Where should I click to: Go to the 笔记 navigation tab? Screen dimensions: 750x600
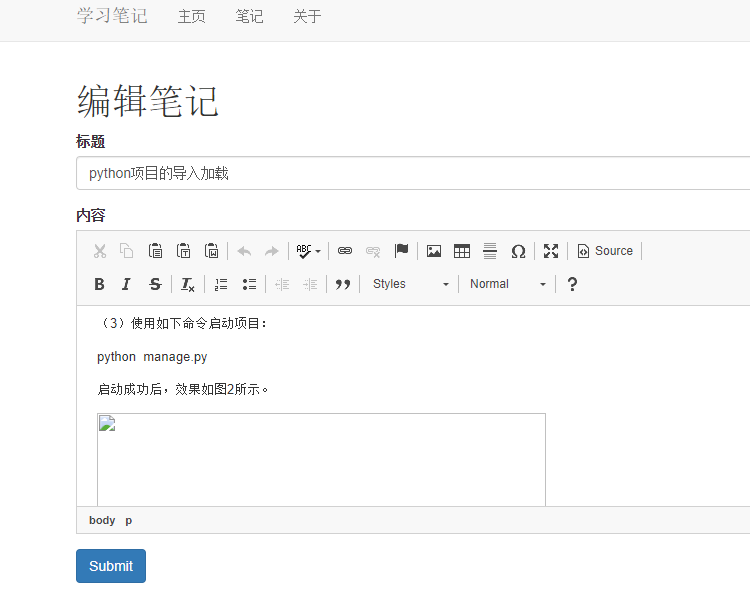[x=249, y=16]
